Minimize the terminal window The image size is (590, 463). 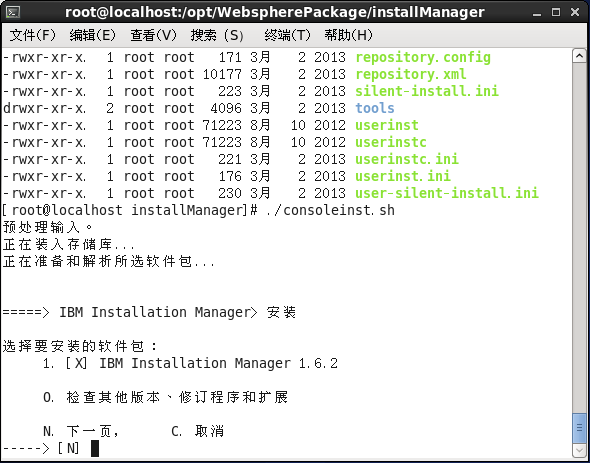[x=537, y=13]
